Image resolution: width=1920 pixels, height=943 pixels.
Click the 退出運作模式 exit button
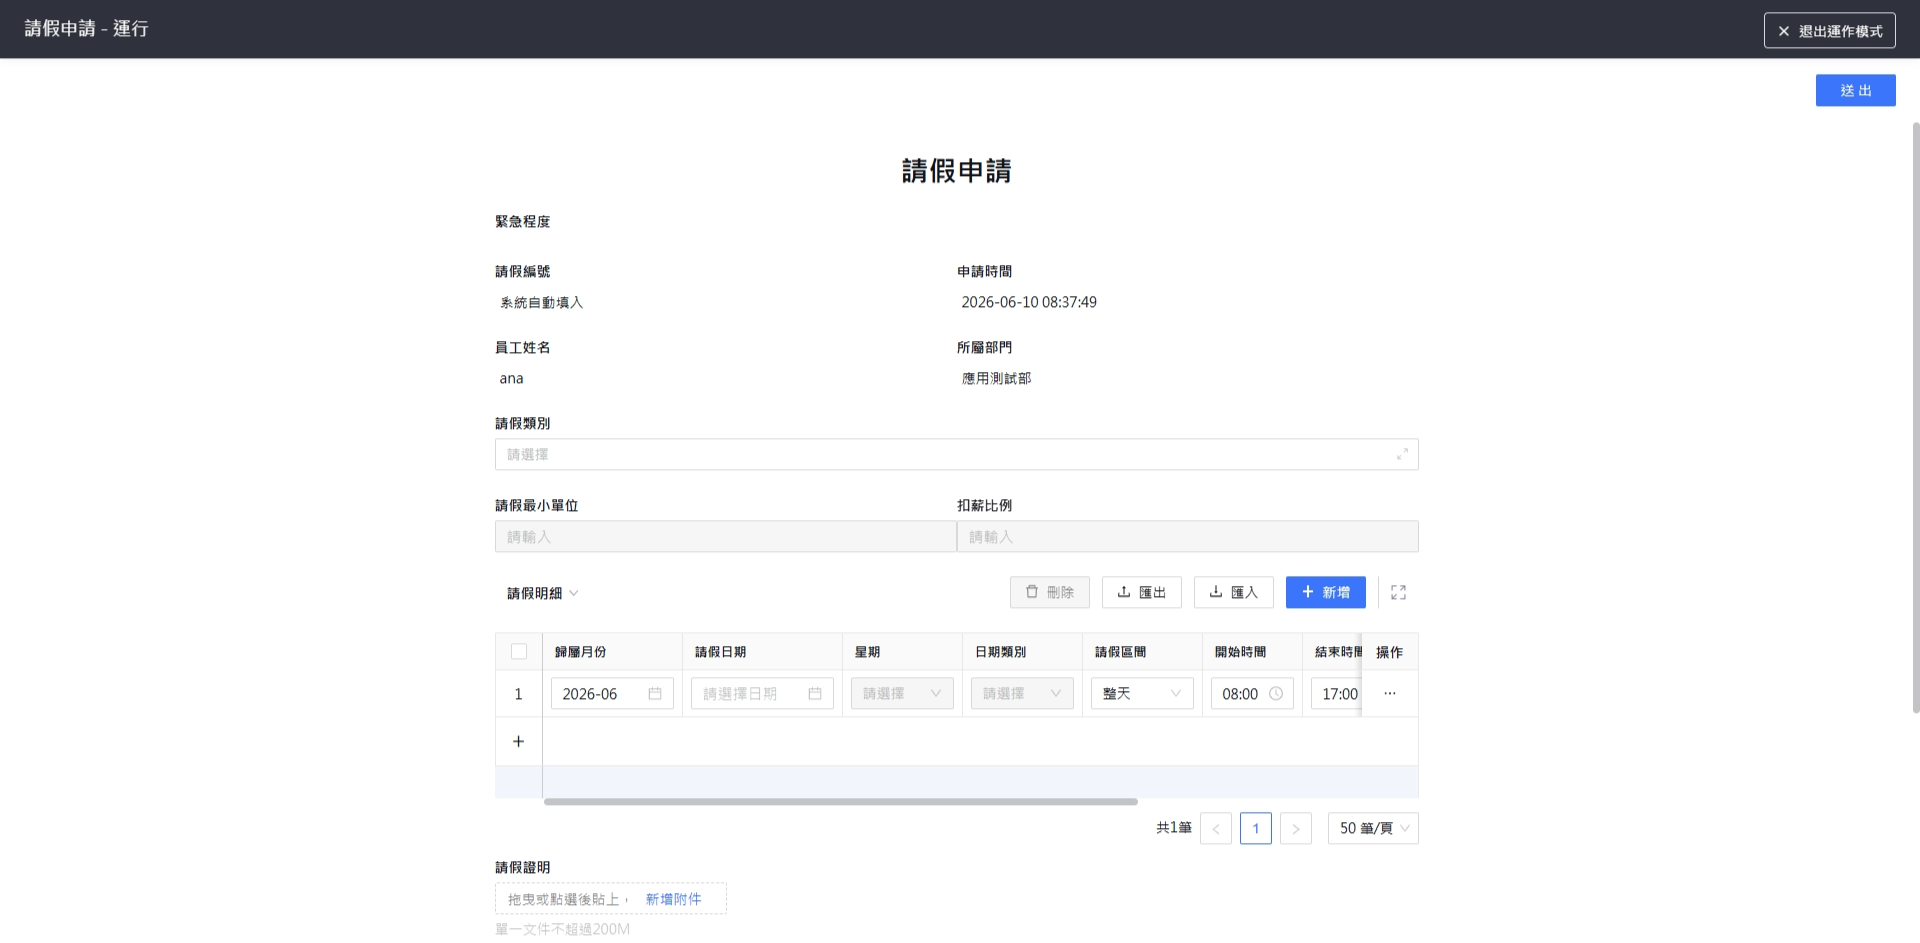click(x=1829, y=31)
